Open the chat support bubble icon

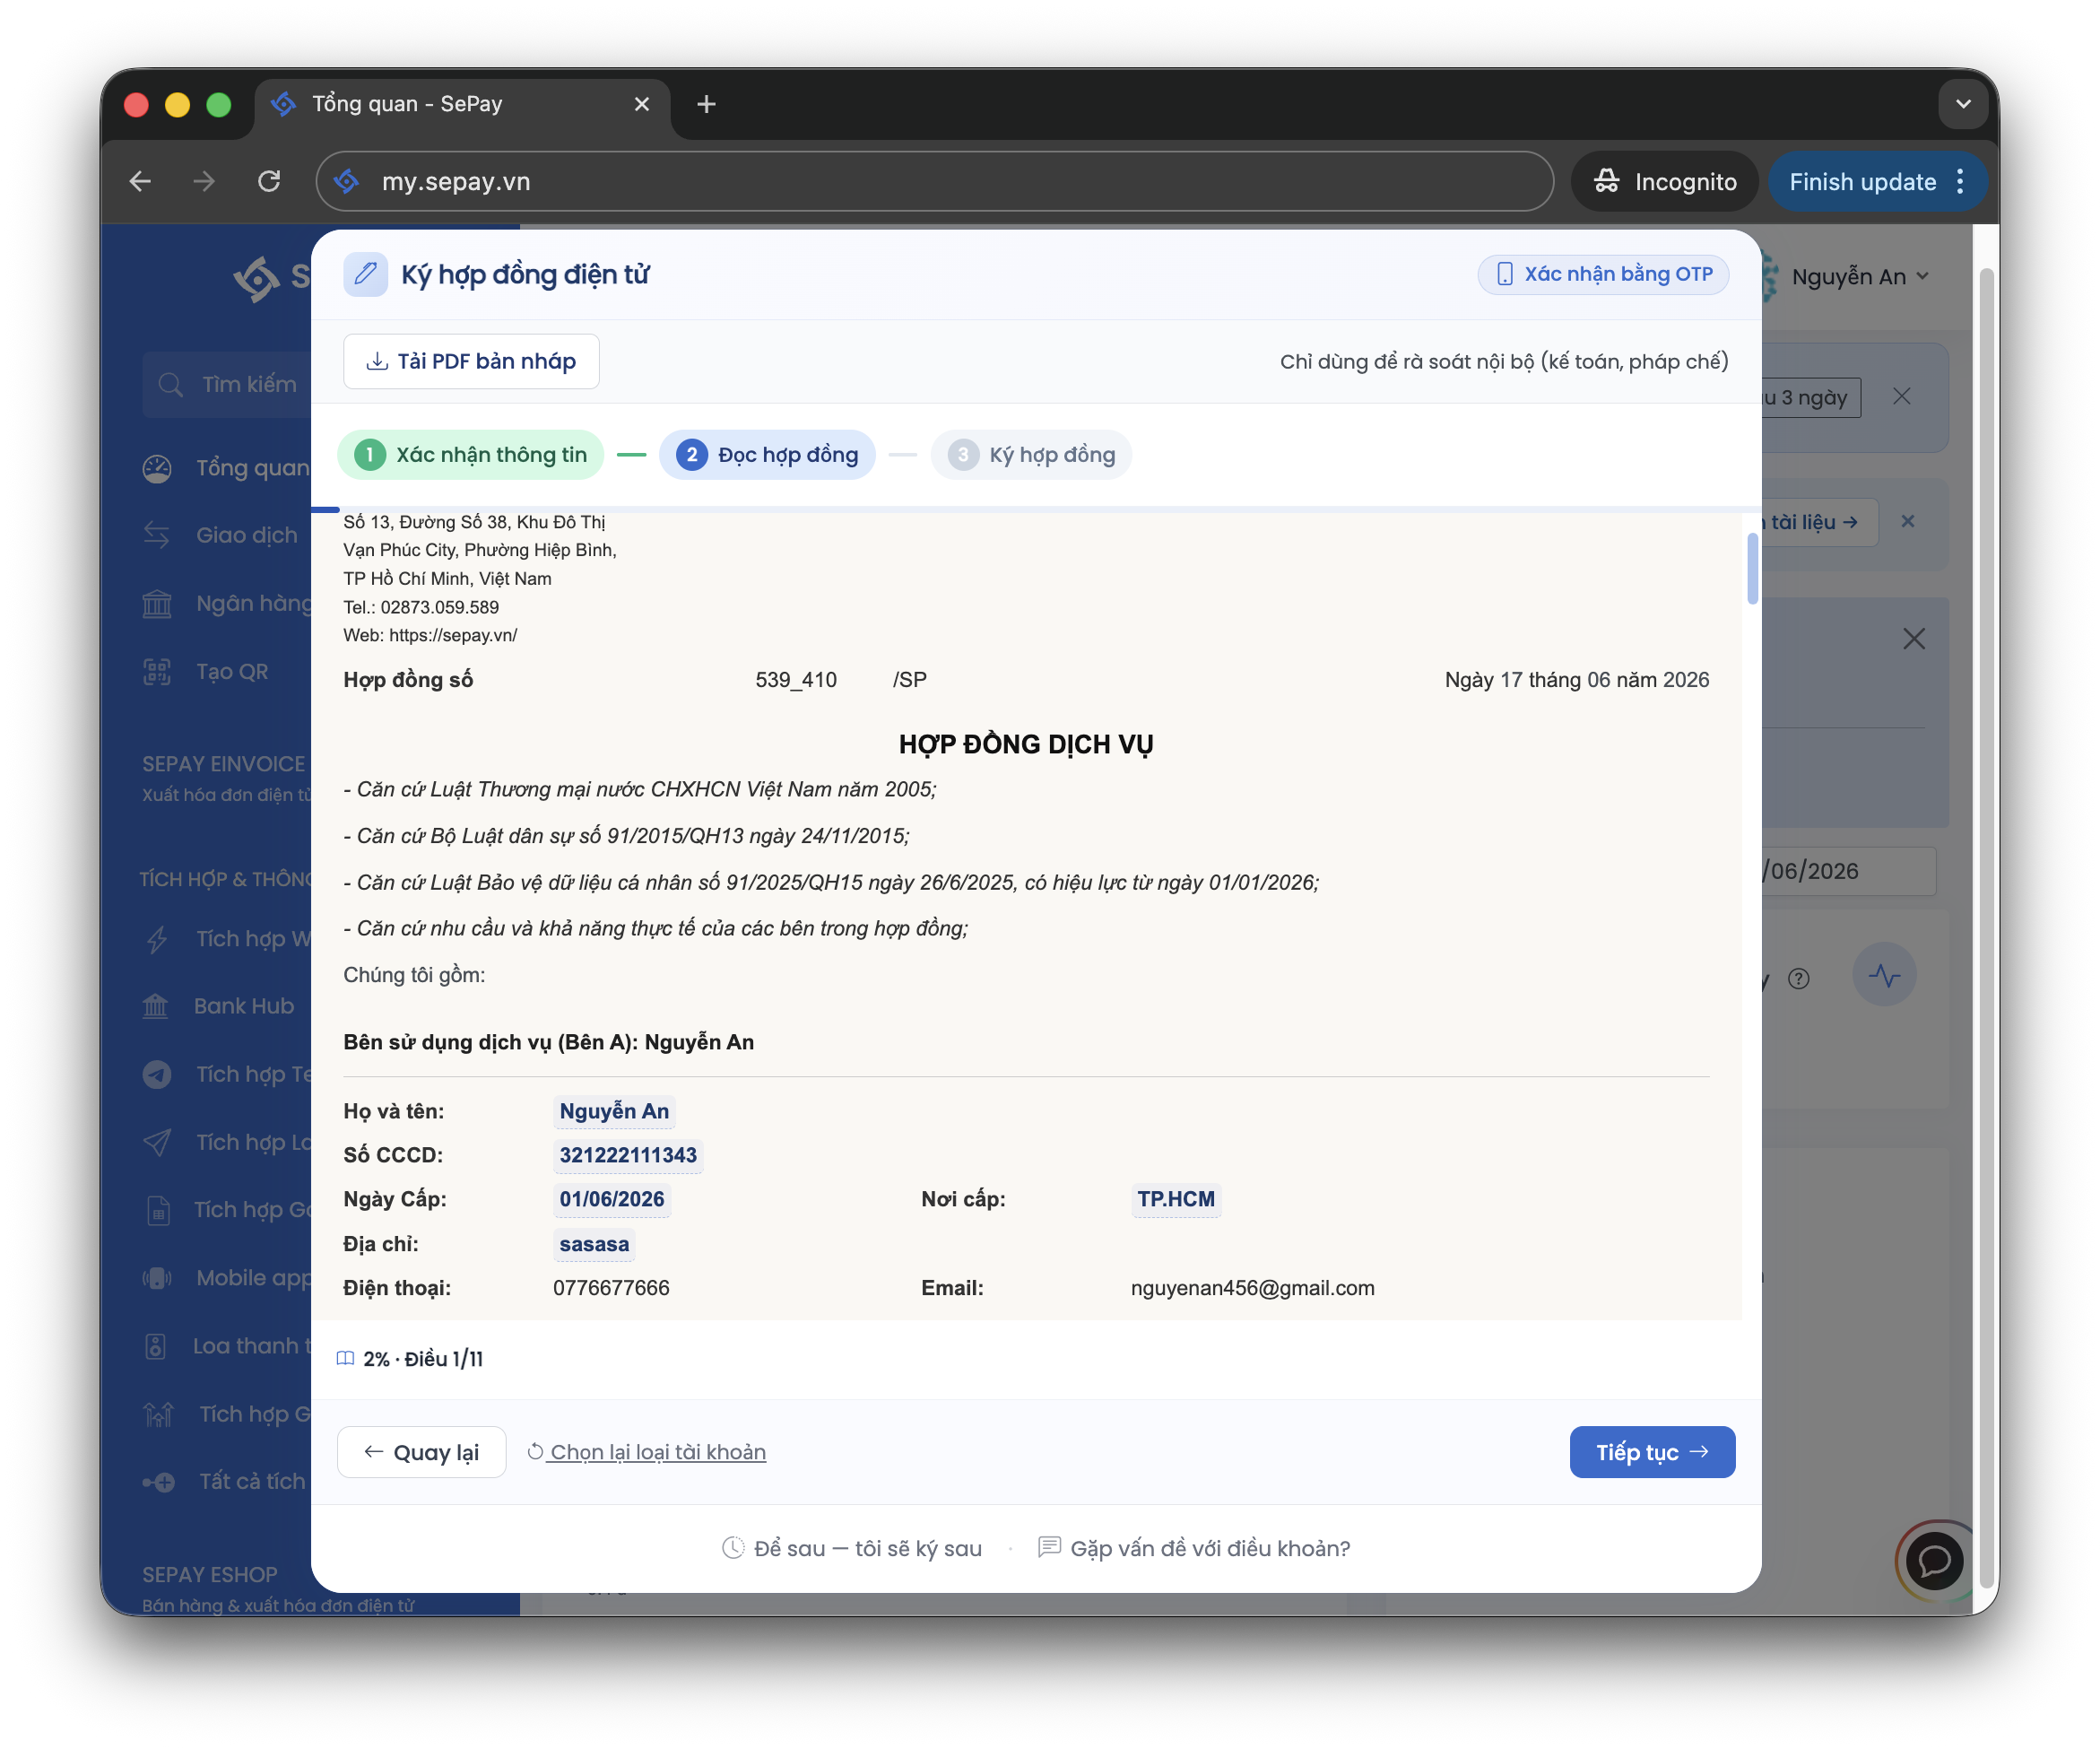click(1934, 1560)
